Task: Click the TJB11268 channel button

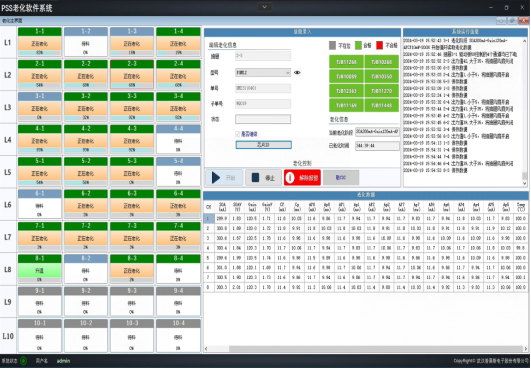Action: [346, 62]
